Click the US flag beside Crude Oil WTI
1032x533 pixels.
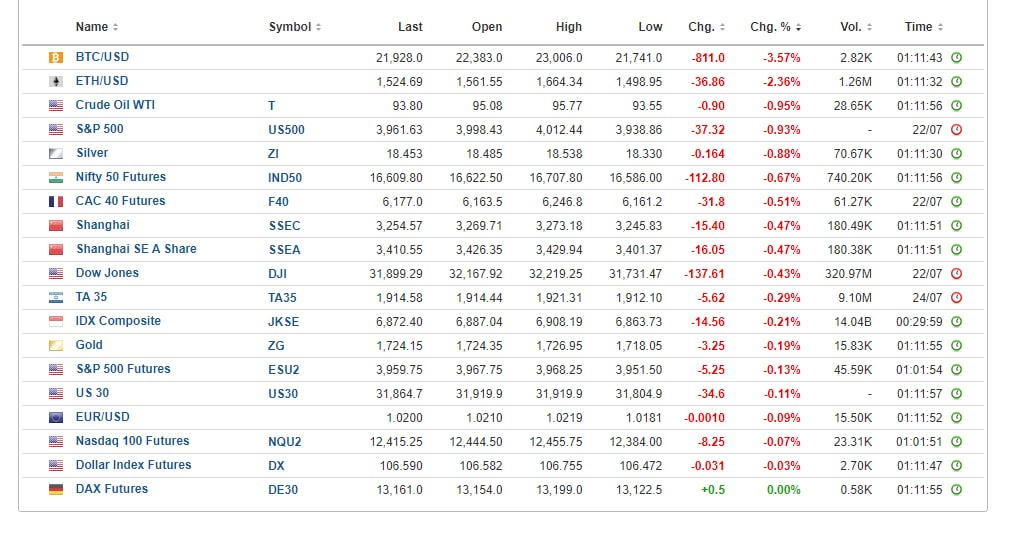56,106
